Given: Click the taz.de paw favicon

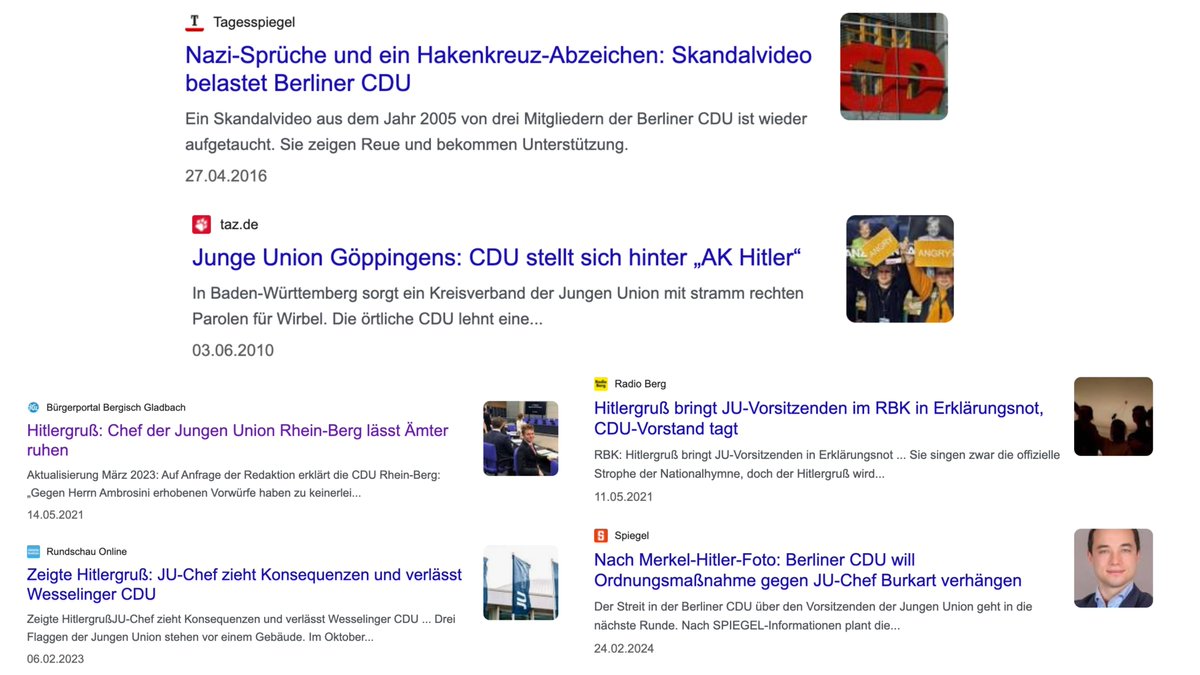Looking at the screenshot, I should pyautogui.click(x=202, y=224).
